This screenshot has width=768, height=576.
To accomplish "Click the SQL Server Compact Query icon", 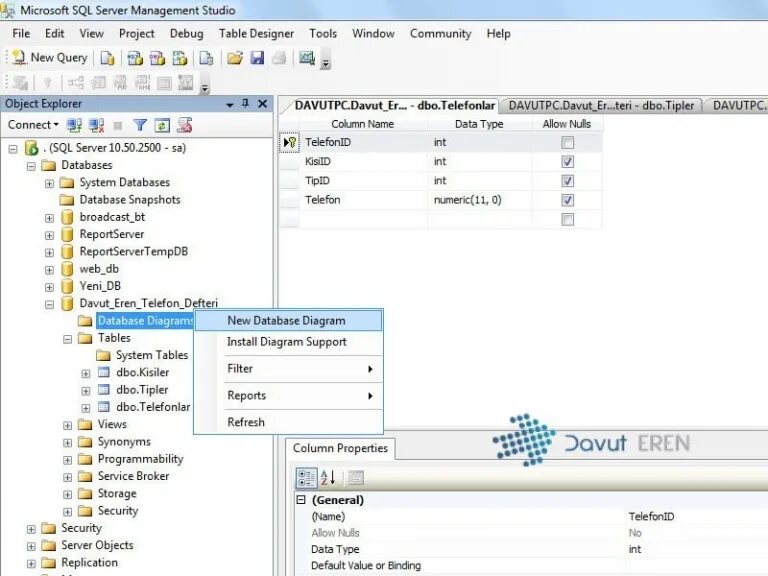I will 206,58.
